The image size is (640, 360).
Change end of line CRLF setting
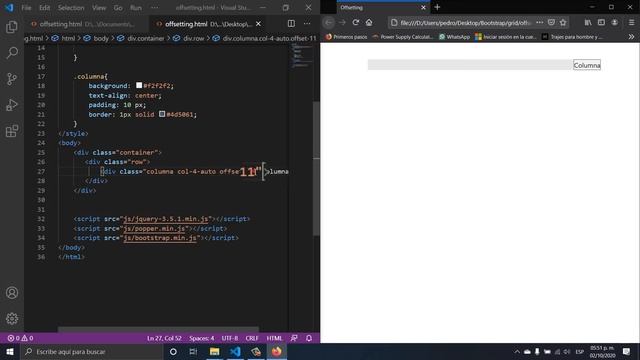[x=252, y=338]
